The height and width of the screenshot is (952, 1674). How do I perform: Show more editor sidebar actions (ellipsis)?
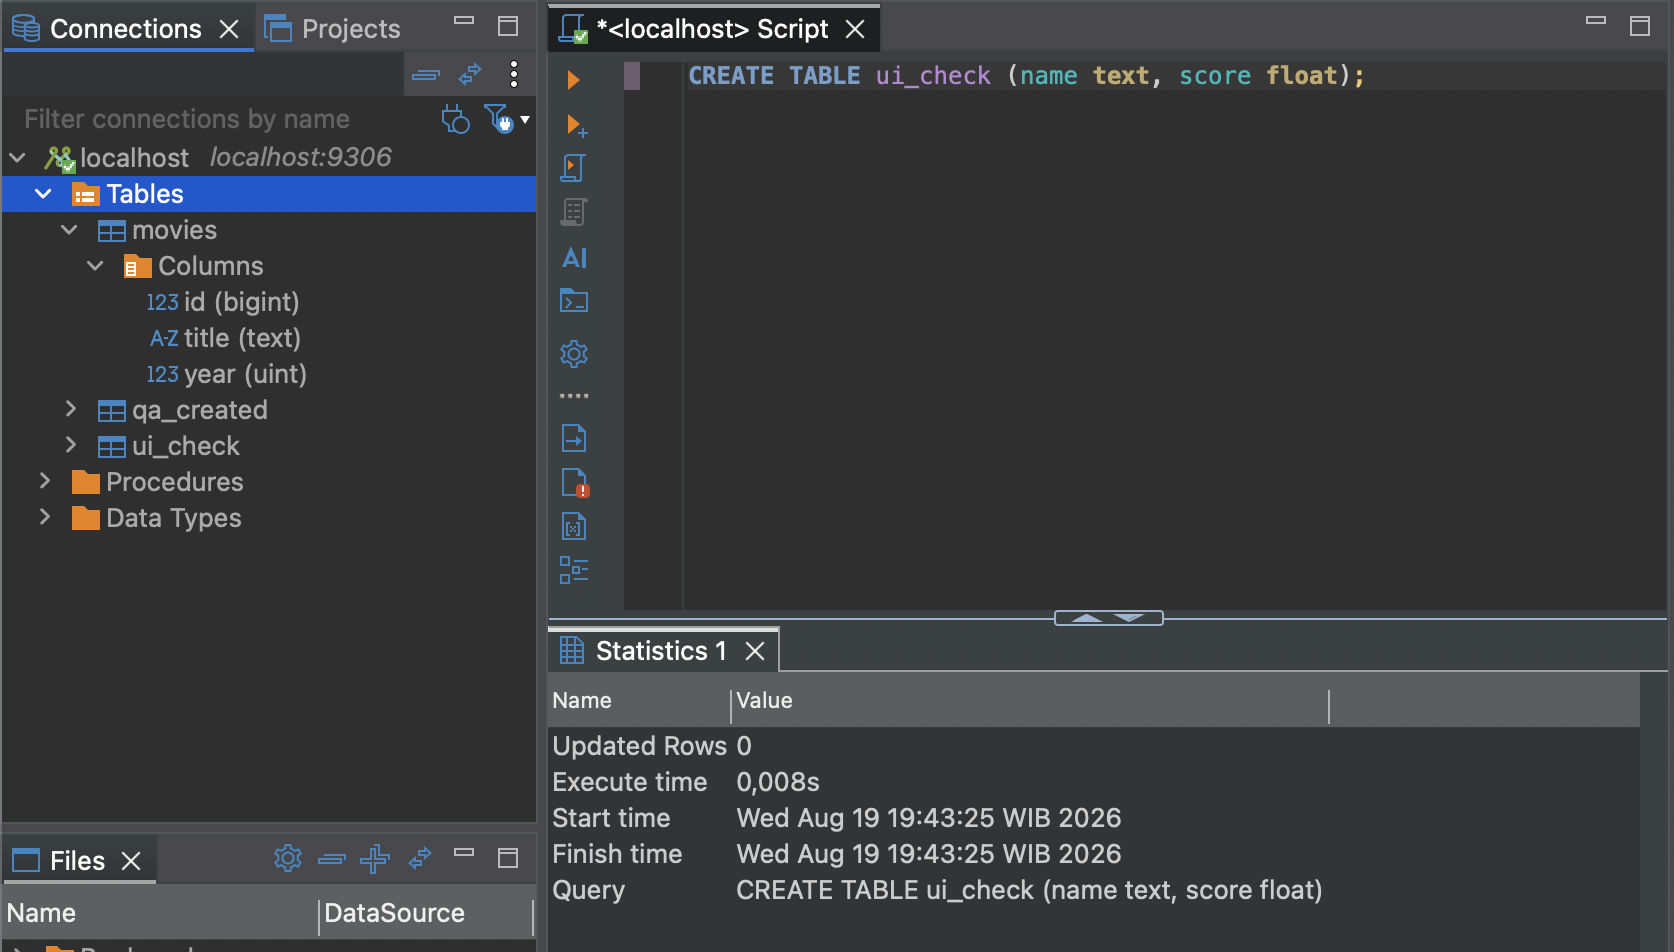pos(574,396)
